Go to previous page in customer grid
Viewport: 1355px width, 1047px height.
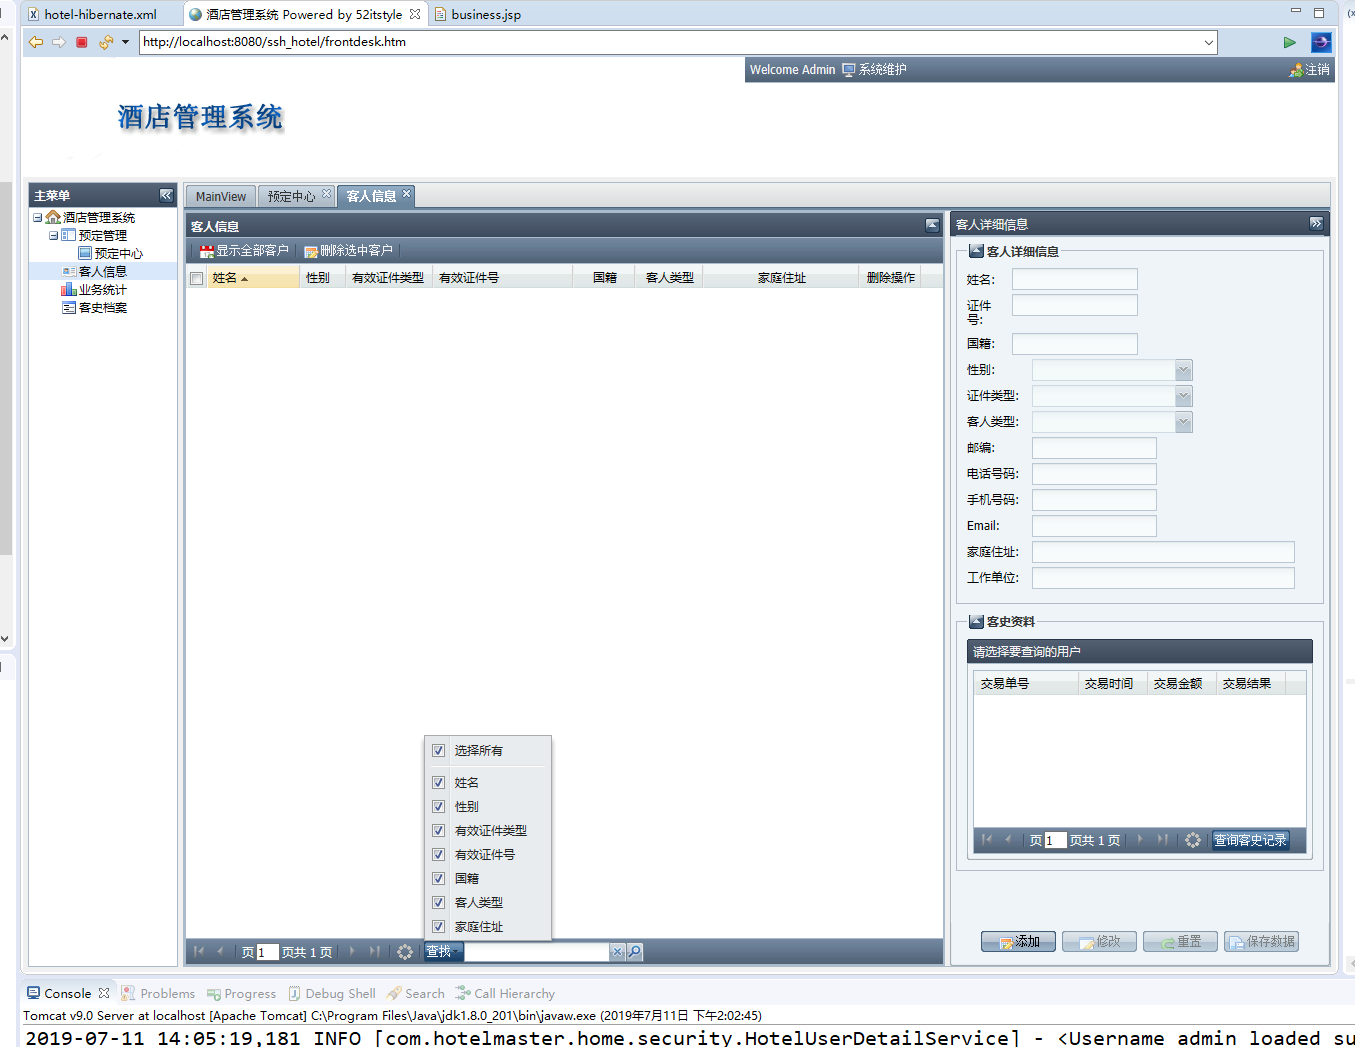pyautogui.click(x=220, y=952)
